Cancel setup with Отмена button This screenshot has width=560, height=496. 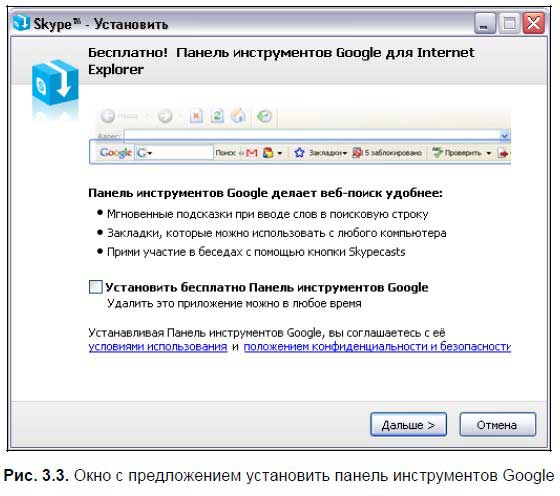pos(498,425)
